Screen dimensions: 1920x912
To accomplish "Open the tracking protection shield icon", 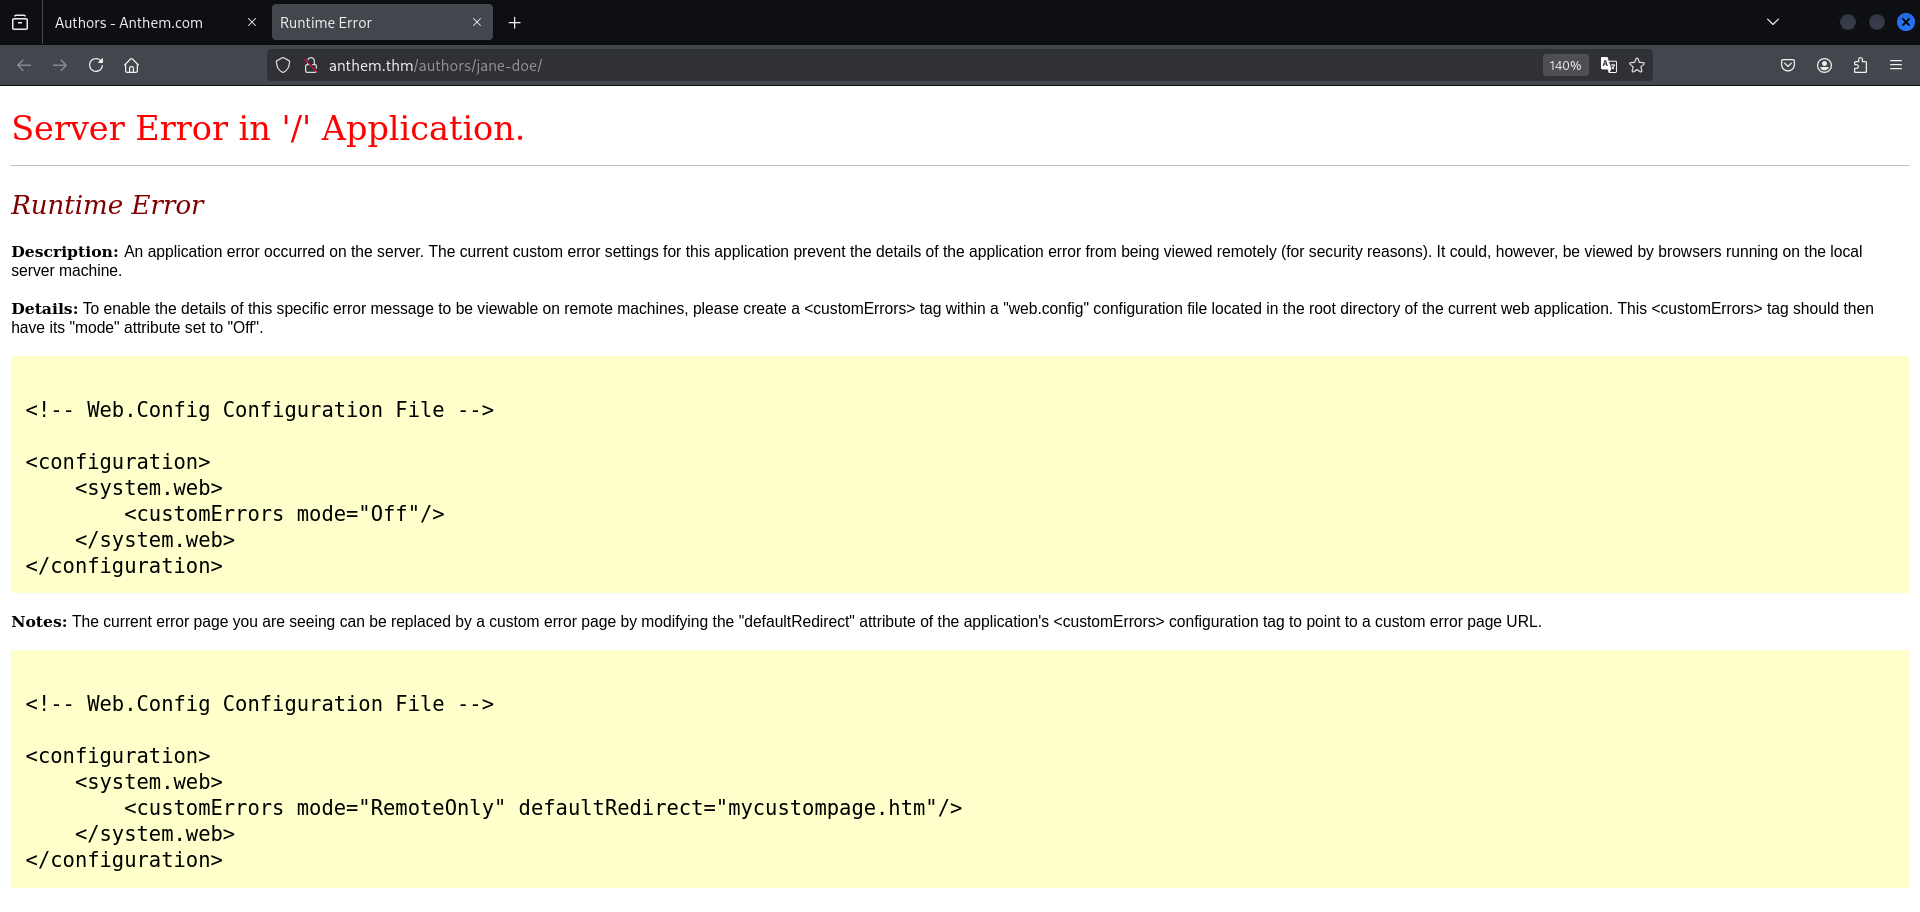I will coord(283,65).
